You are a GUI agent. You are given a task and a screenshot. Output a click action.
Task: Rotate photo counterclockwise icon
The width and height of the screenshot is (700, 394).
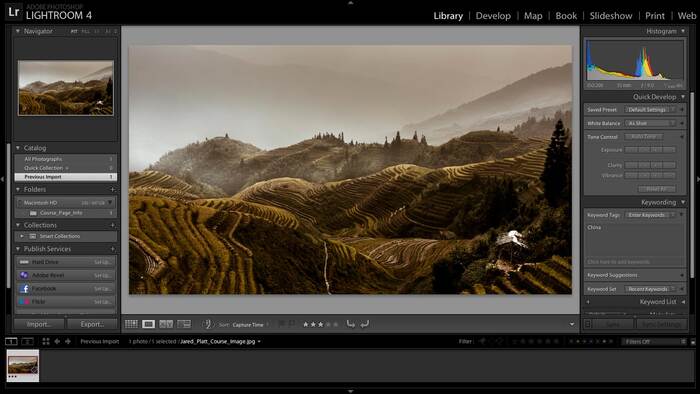coord(351,324)
